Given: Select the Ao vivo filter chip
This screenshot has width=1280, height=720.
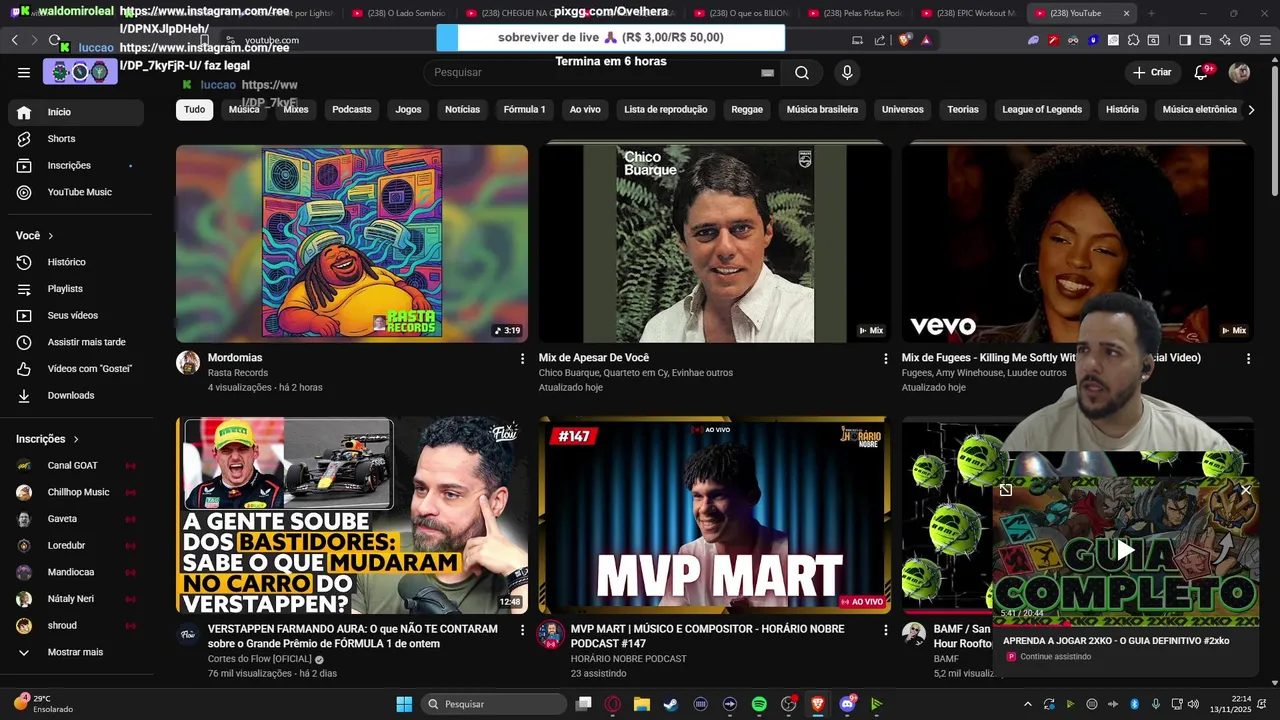Looking at the screenshot, I should 585,109.
